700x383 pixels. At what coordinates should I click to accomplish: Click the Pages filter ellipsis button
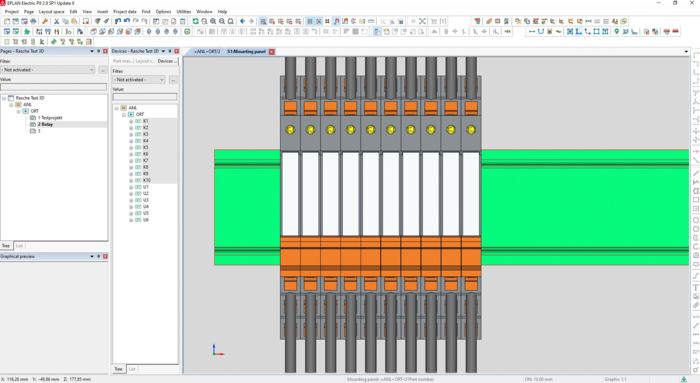[x=103, y=70]
